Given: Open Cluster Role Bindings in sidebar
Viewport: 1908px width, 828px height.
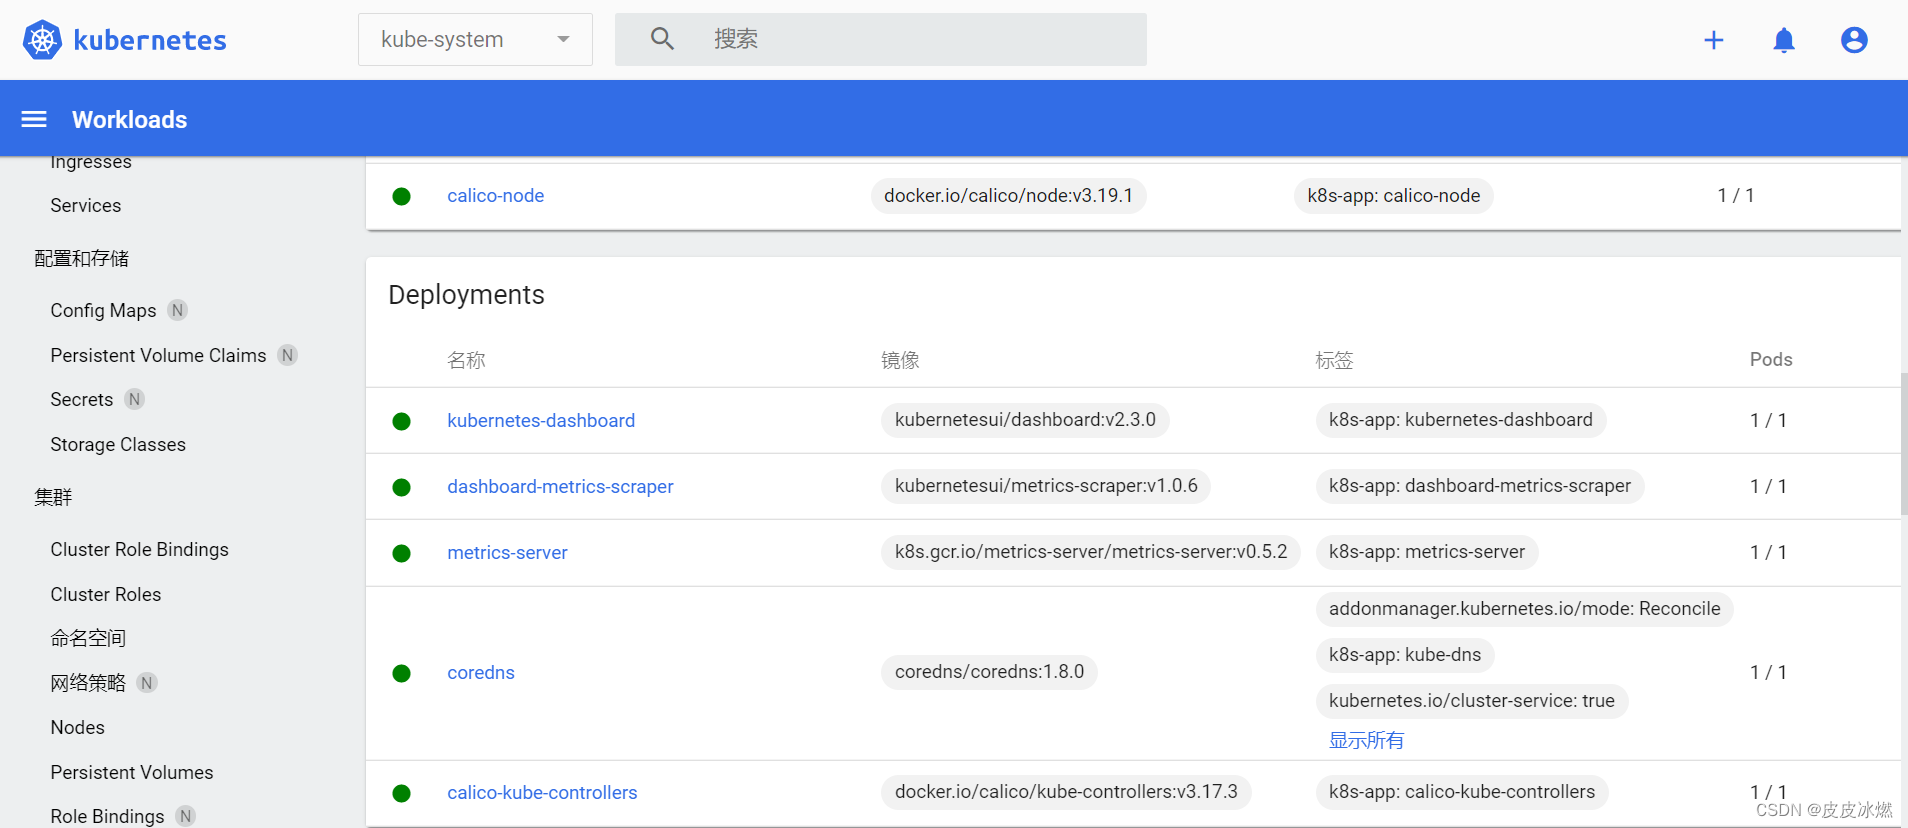Looking at the screenshot, I should pos(140,549).
